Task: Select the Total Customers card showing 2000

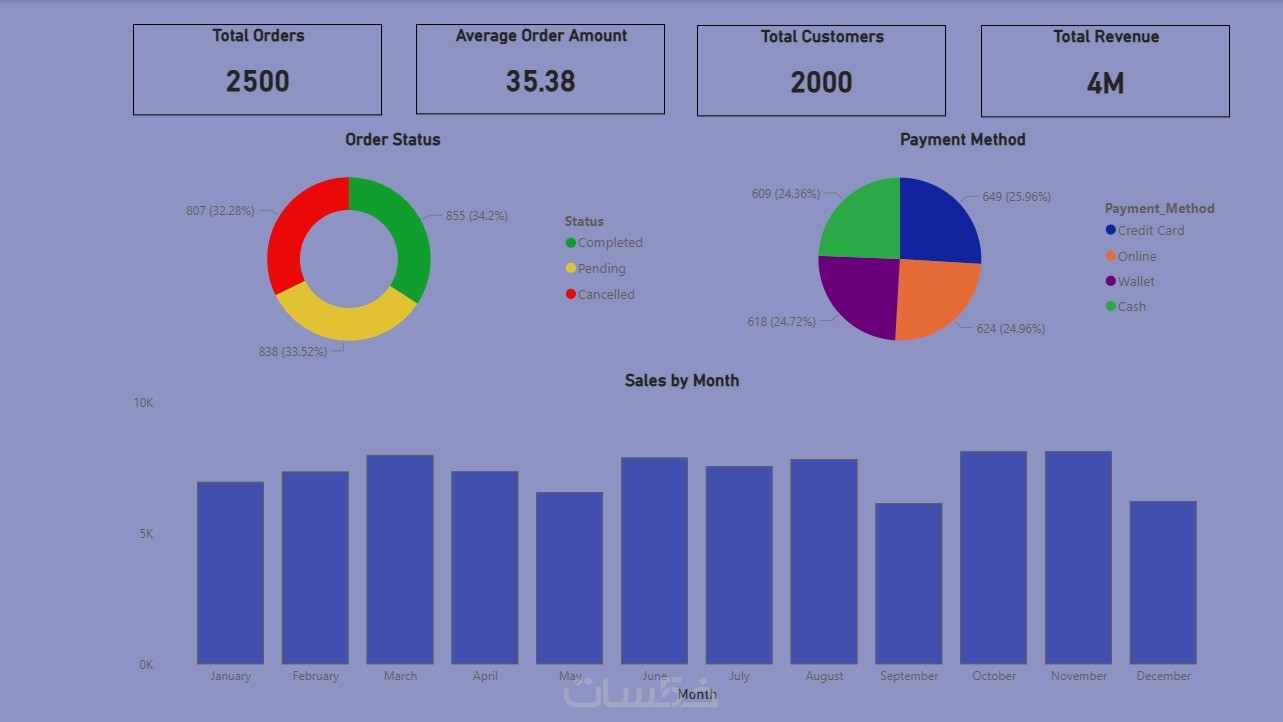Action: 821,70
